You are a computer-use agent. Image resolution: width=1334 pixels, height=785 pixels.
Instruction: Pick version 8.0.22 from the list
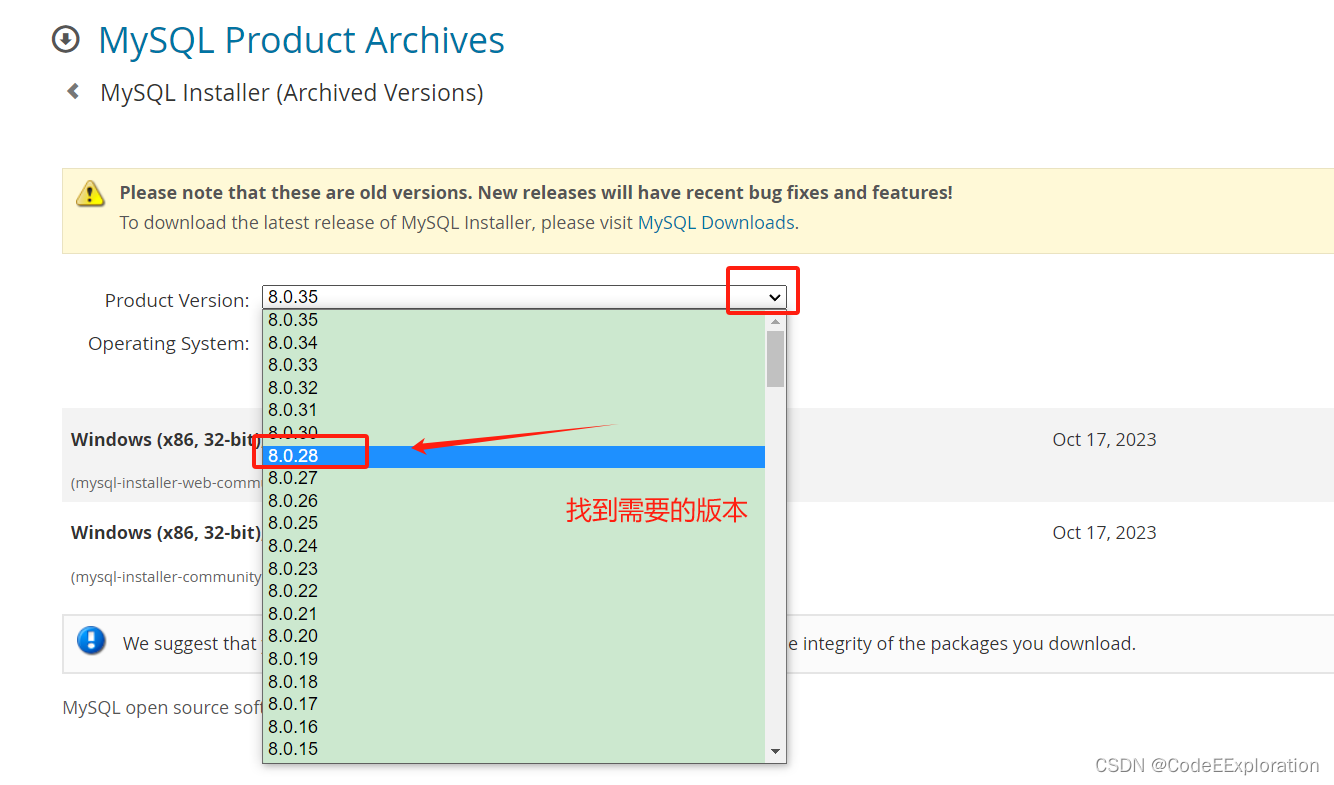pyautogui.click(x=514, y=591)
